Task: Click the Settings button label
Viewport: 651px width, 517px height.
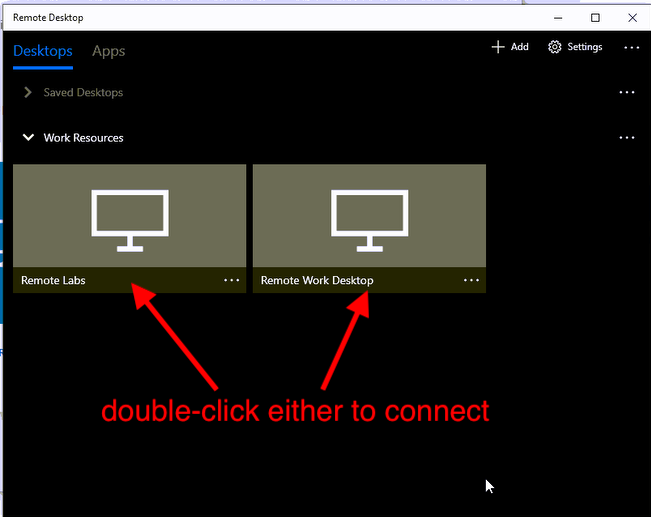Action: 585,47
